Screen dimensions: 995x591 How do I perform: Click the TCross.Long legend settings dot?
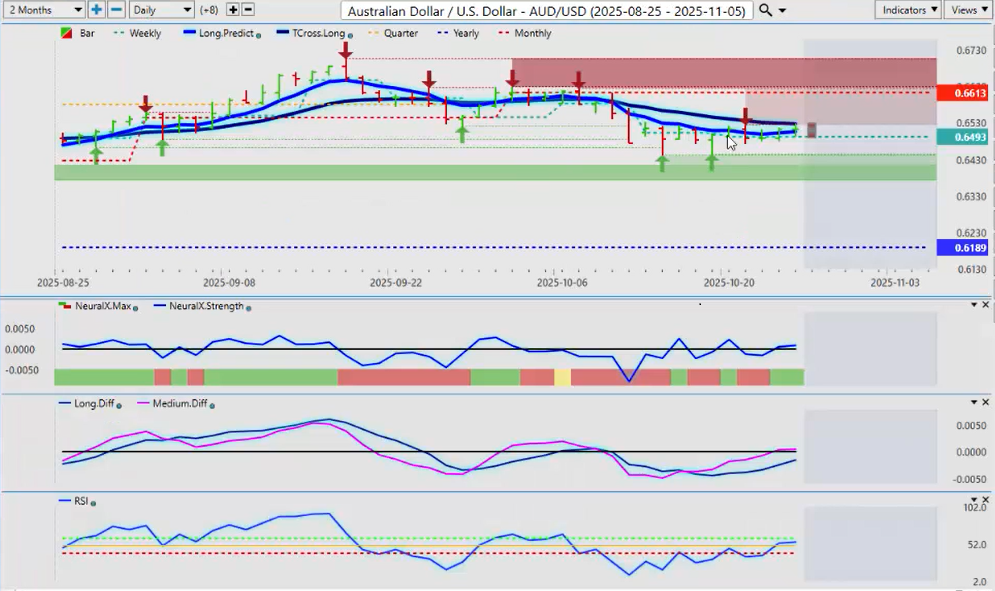click(349, 35)
